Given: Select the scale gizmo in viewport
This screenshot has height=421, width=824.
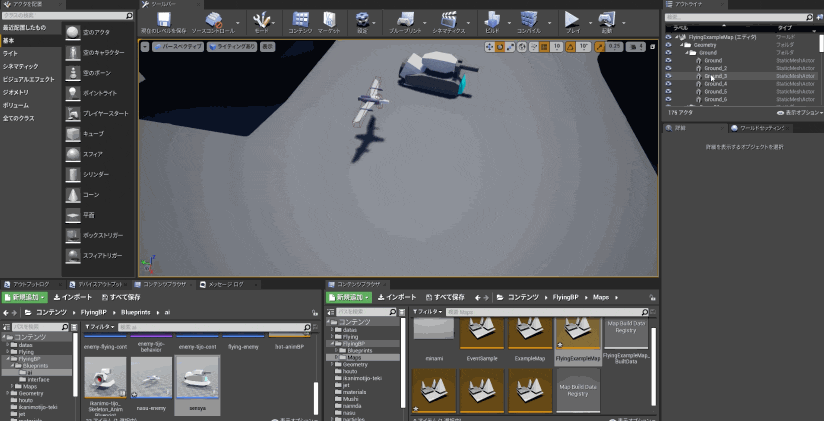Looking at the screenshot, I should (510, 47).
